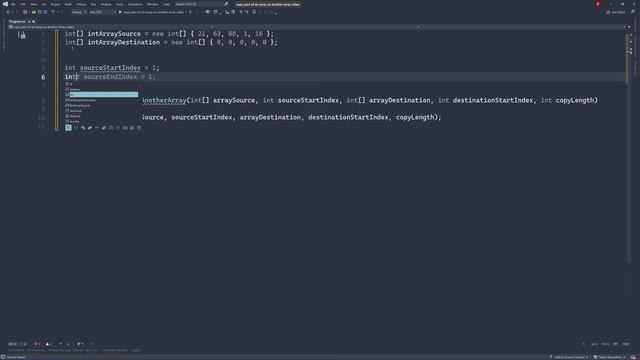Click the Visual Studio logo icon

pyautogui.click(x=5, y=4)
